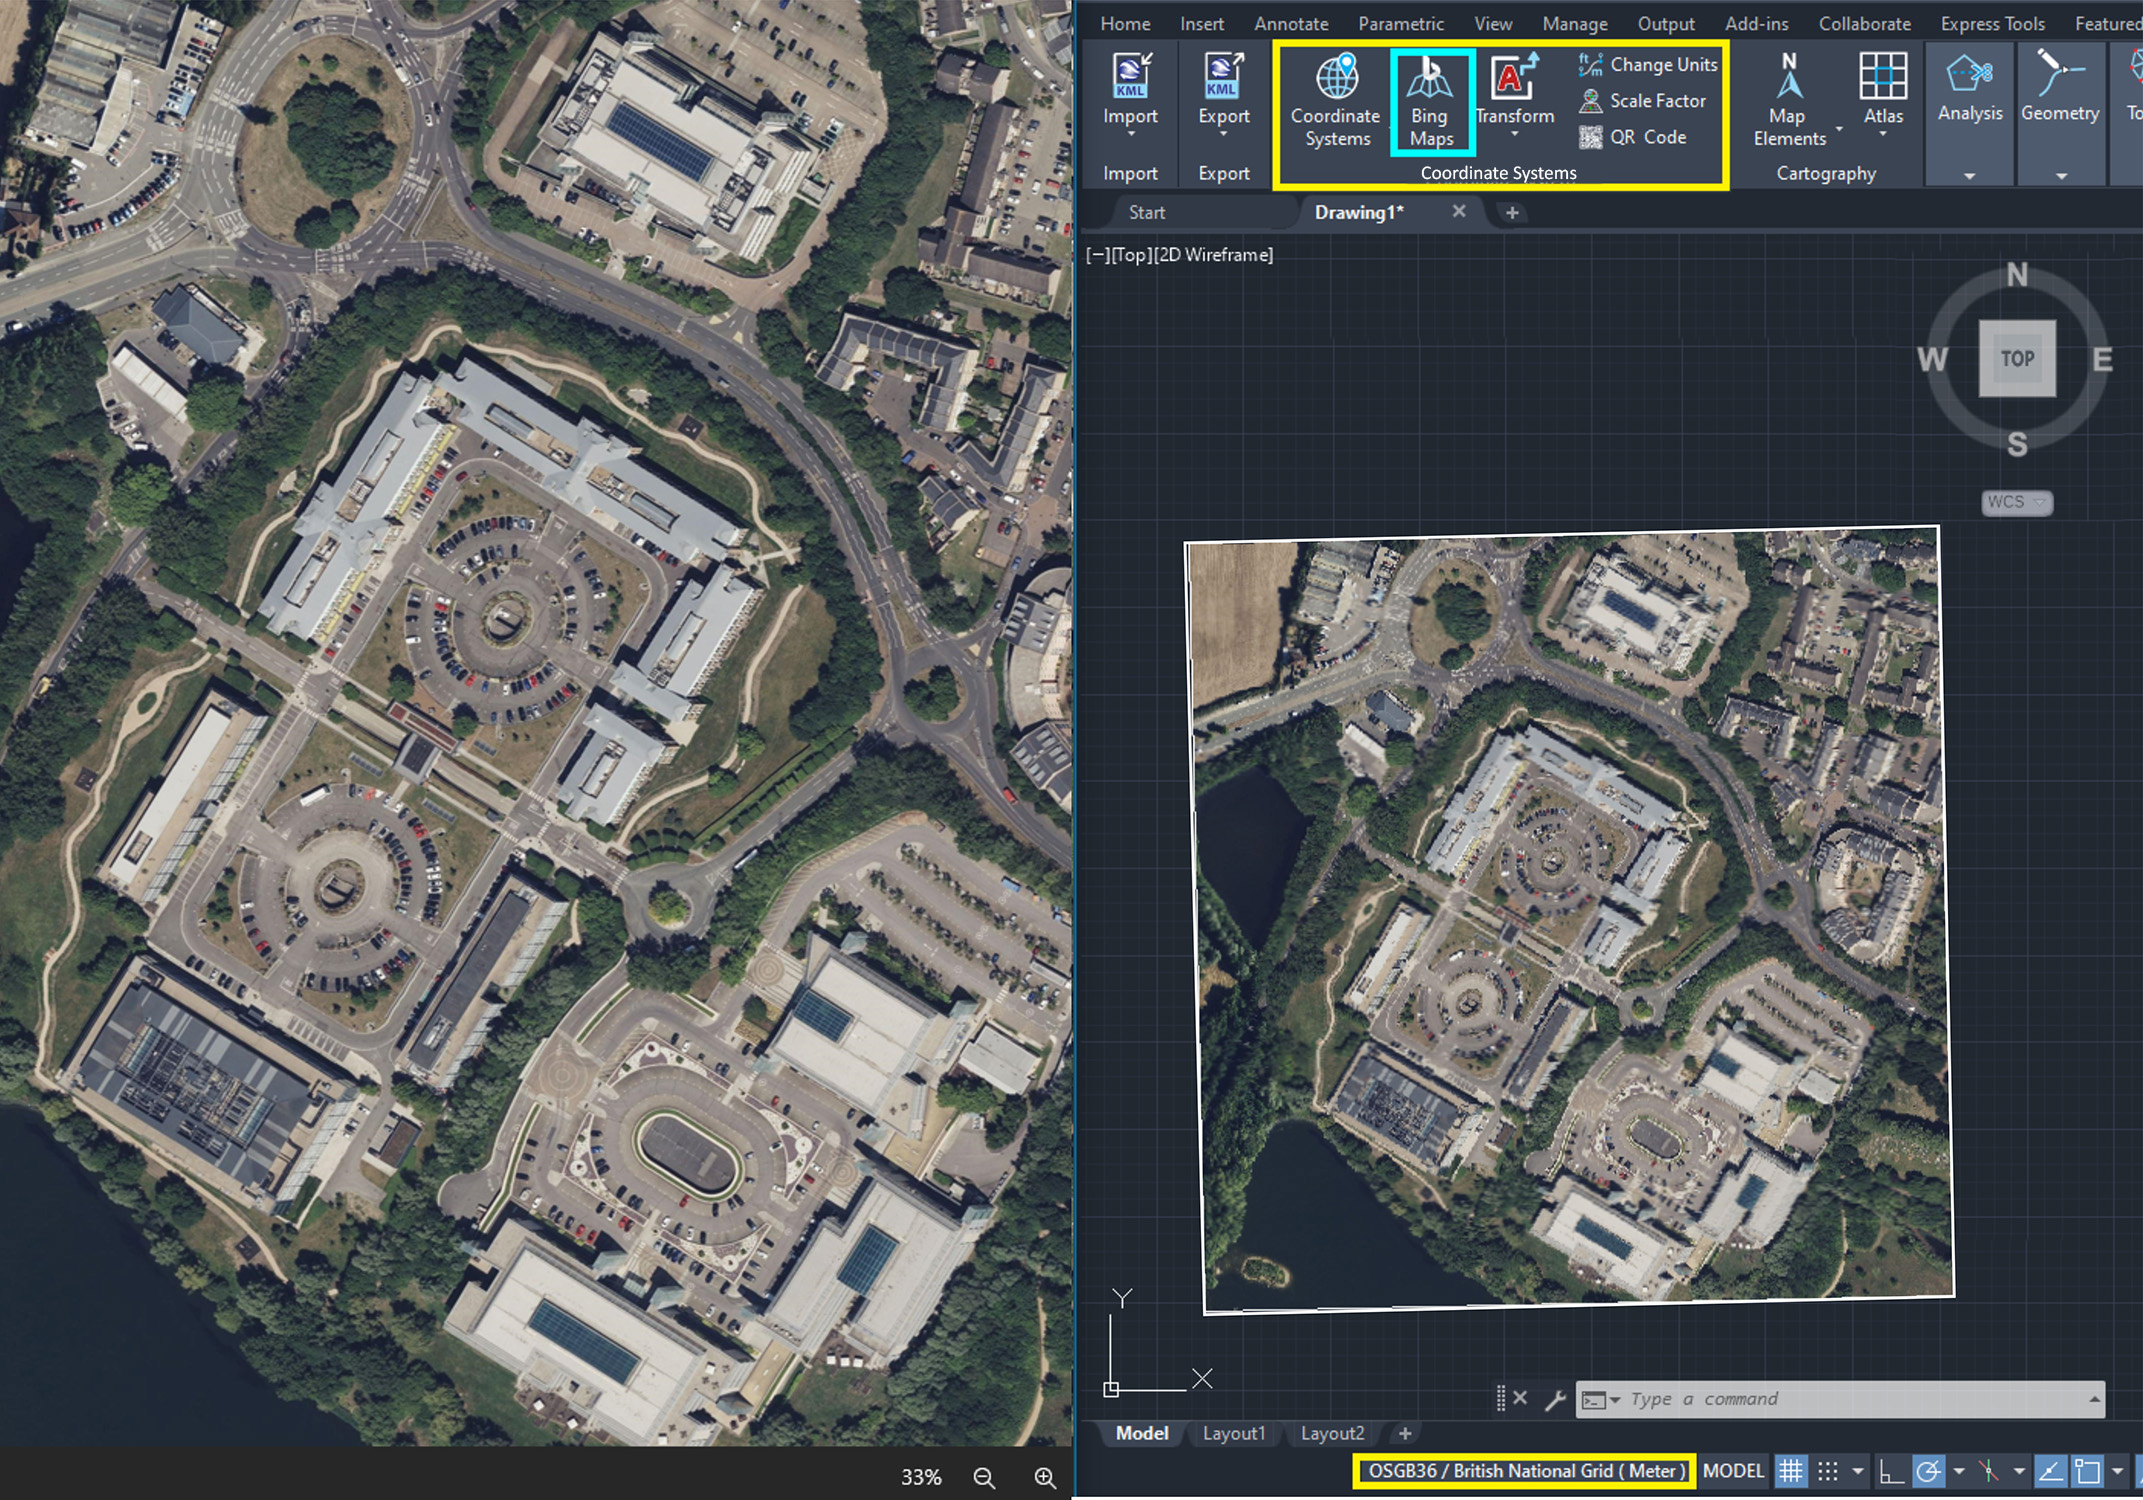This screenshot has height=1500, width=2143.
Task: Click the OSGB36 British National Grid label
Action: tap(1525, 1471)
